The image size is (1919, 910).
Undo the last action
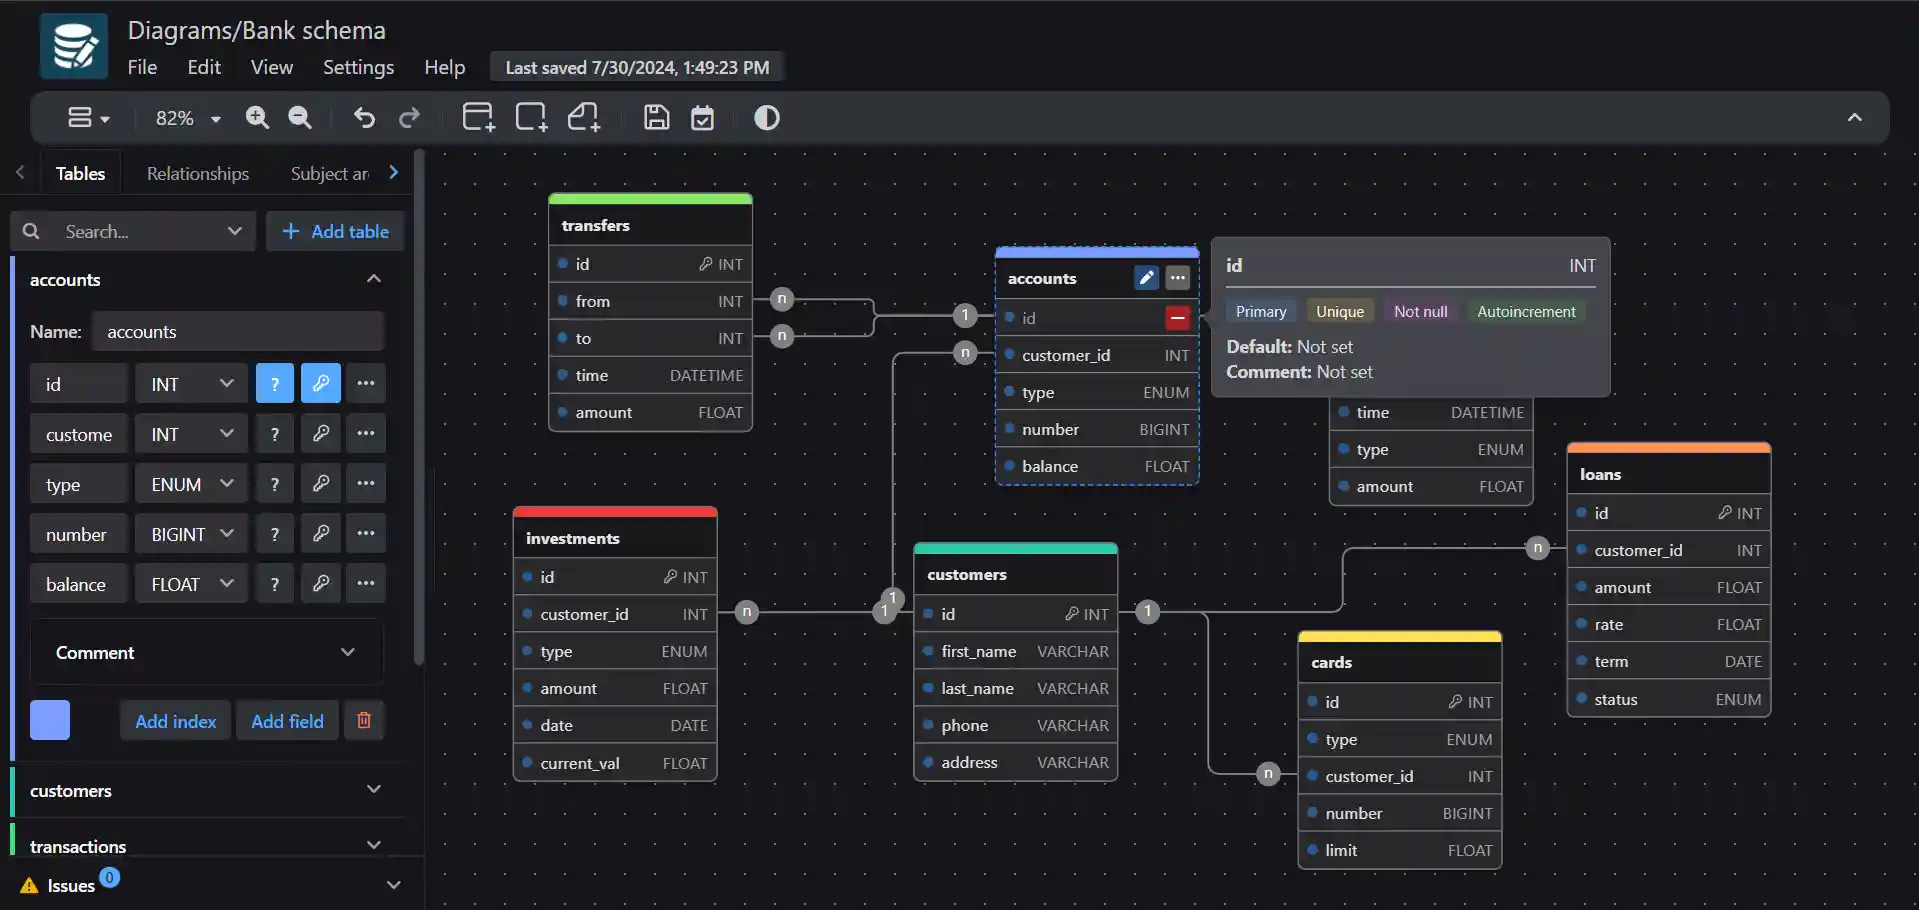(x=364, y=118)
